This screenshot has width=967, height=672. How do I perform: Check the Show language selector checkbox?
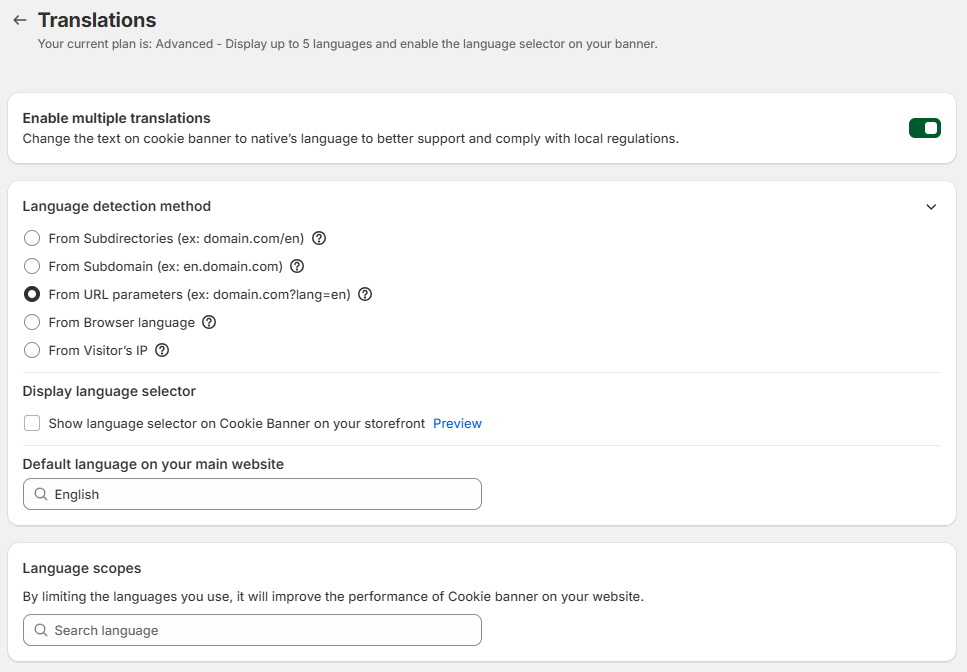pos(32,423)
